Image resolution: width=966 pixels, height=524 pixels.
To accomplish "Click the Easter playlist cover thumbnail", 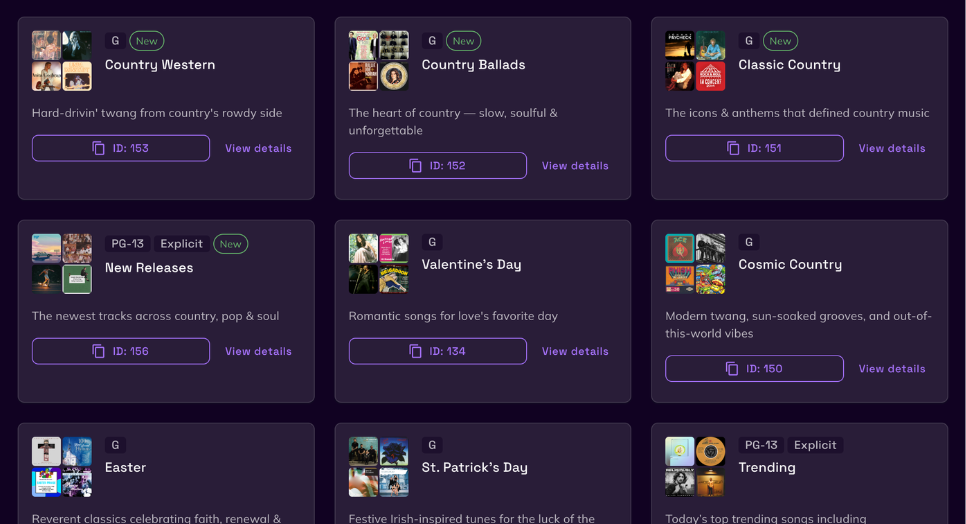I will (x=62, y=467).
